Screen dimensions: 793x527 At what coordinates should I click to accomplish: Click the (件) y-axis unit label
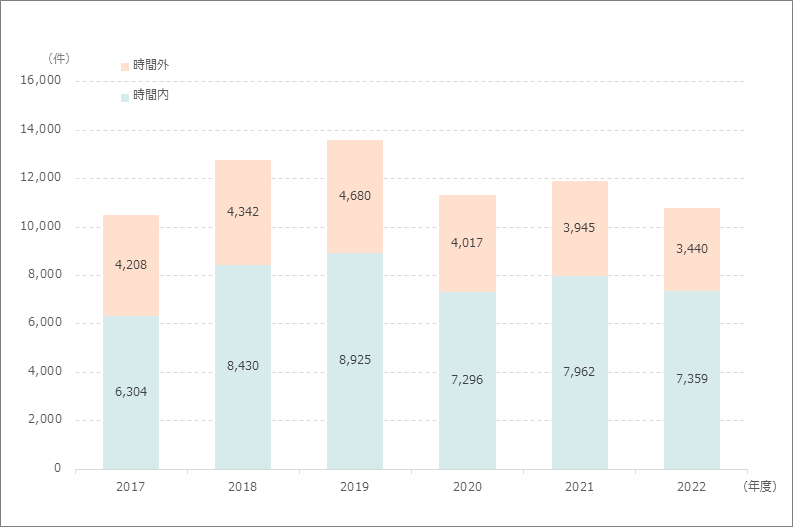59,59
